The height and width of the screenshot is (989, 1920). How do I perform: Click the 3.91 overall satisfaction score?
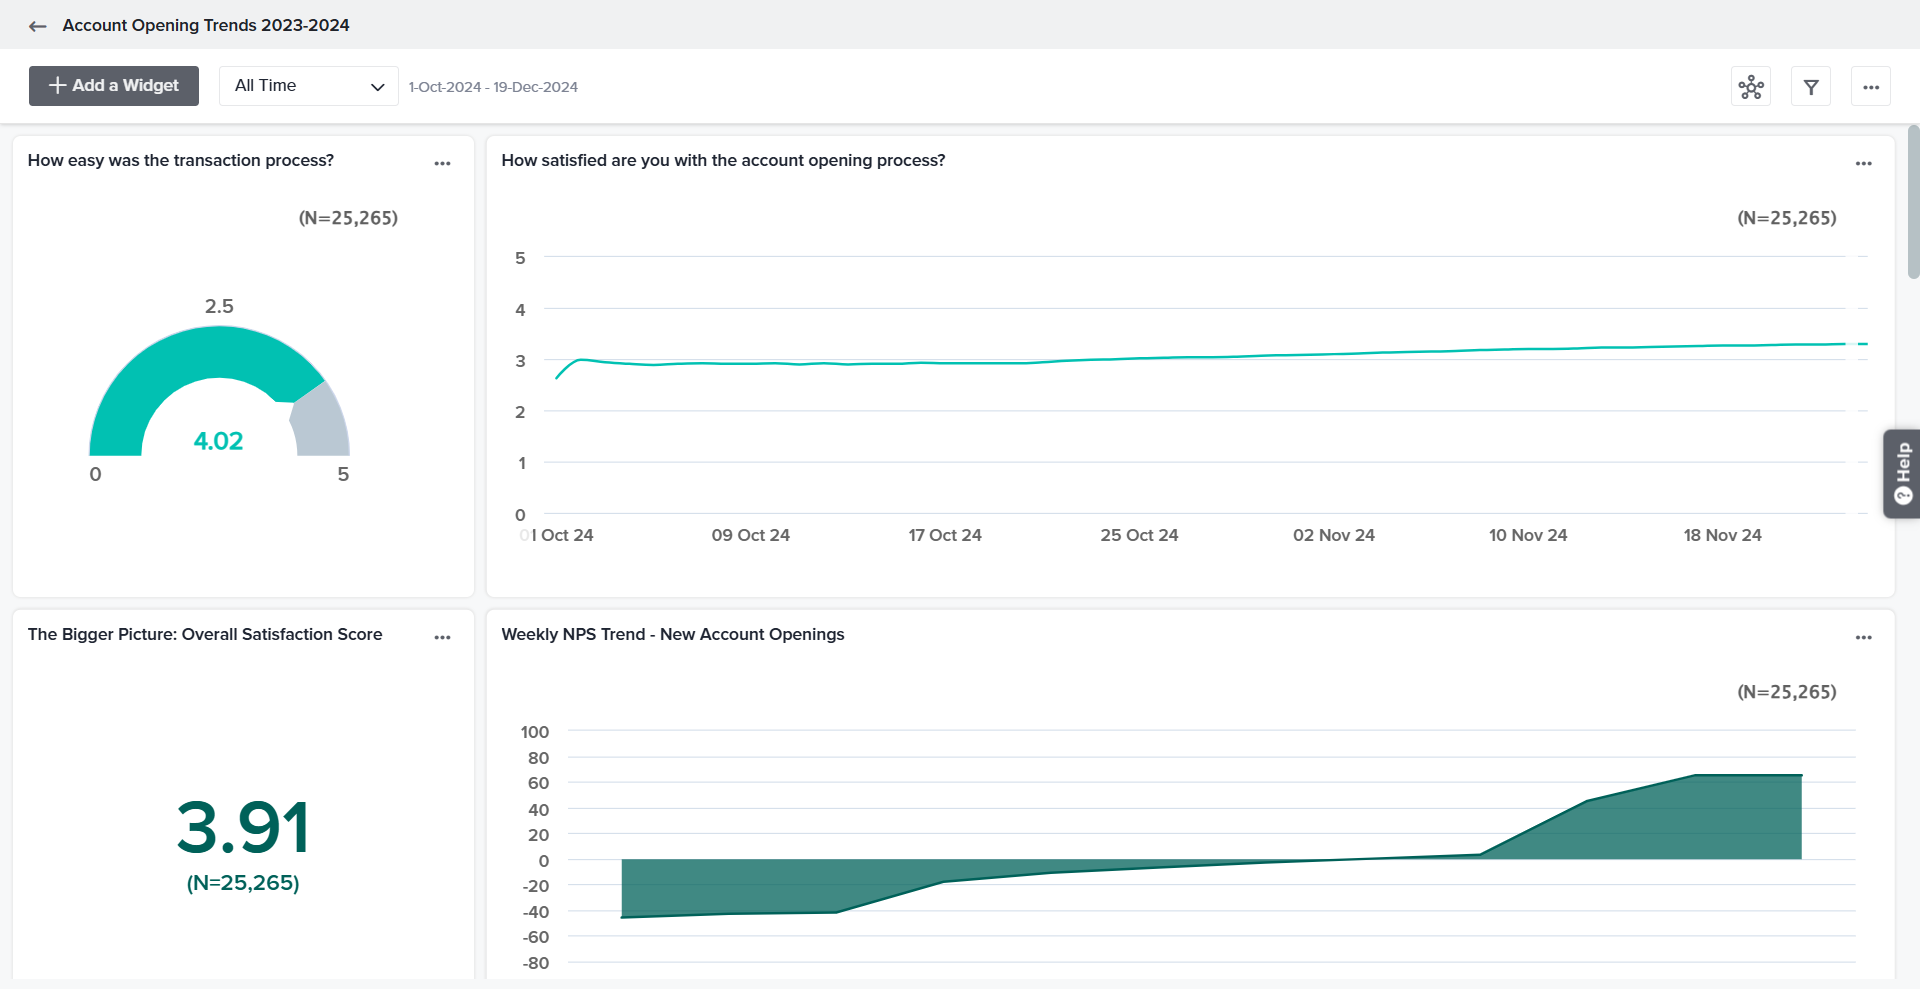pyautogui.click(x=243, y=828)
